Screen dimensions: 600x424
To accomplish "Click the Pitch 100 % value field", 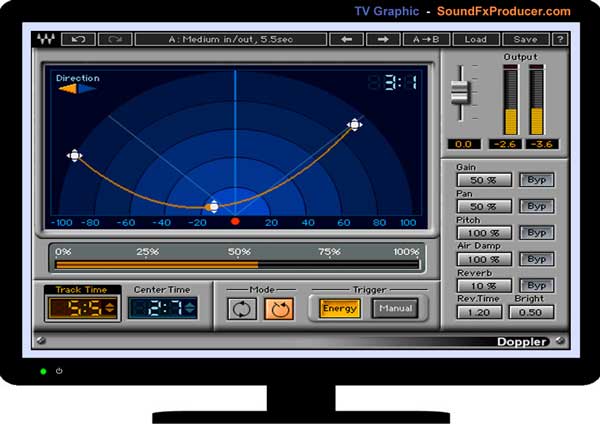I will click(x=484, y=233).
